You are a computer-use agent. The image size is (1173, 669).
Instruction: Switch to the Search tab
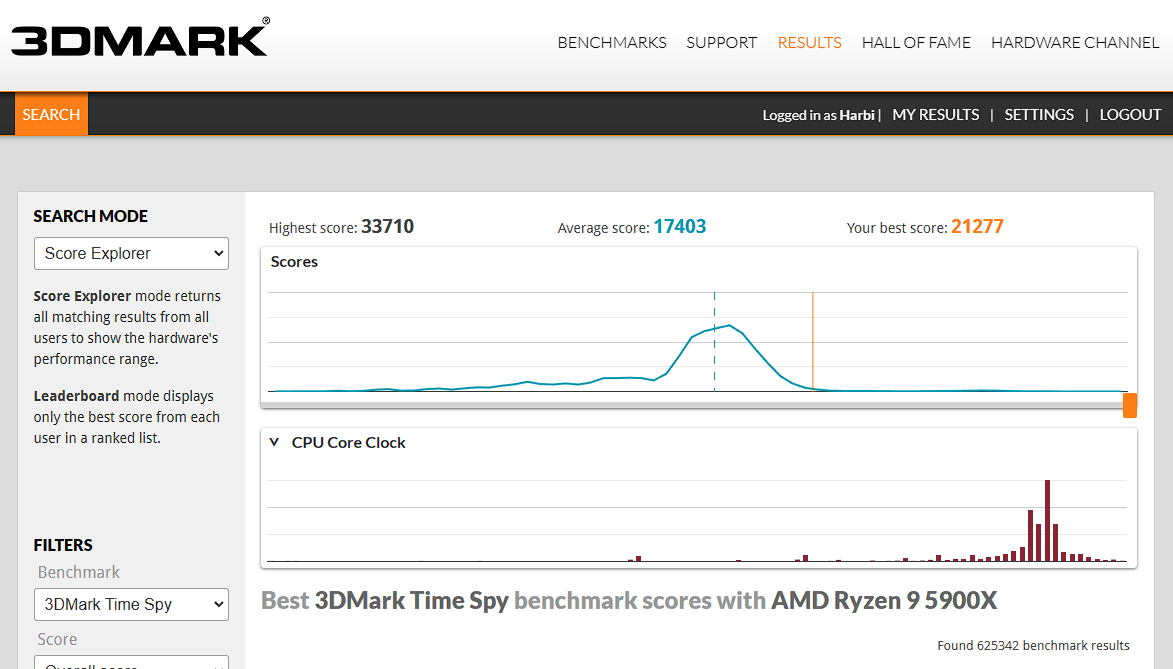tap(51, 114)
